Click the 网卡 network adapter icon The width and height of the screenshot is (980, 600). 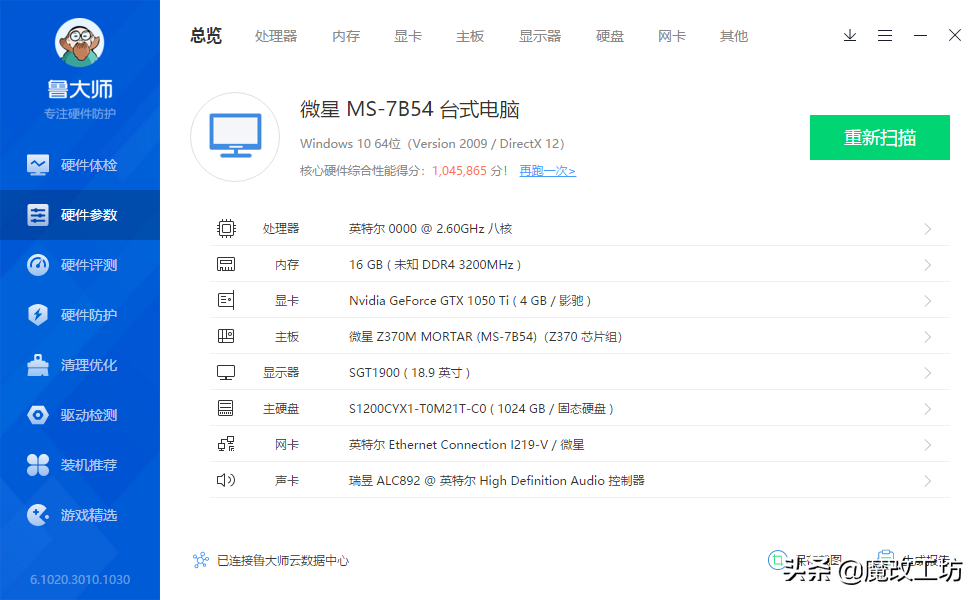point(226,444)
